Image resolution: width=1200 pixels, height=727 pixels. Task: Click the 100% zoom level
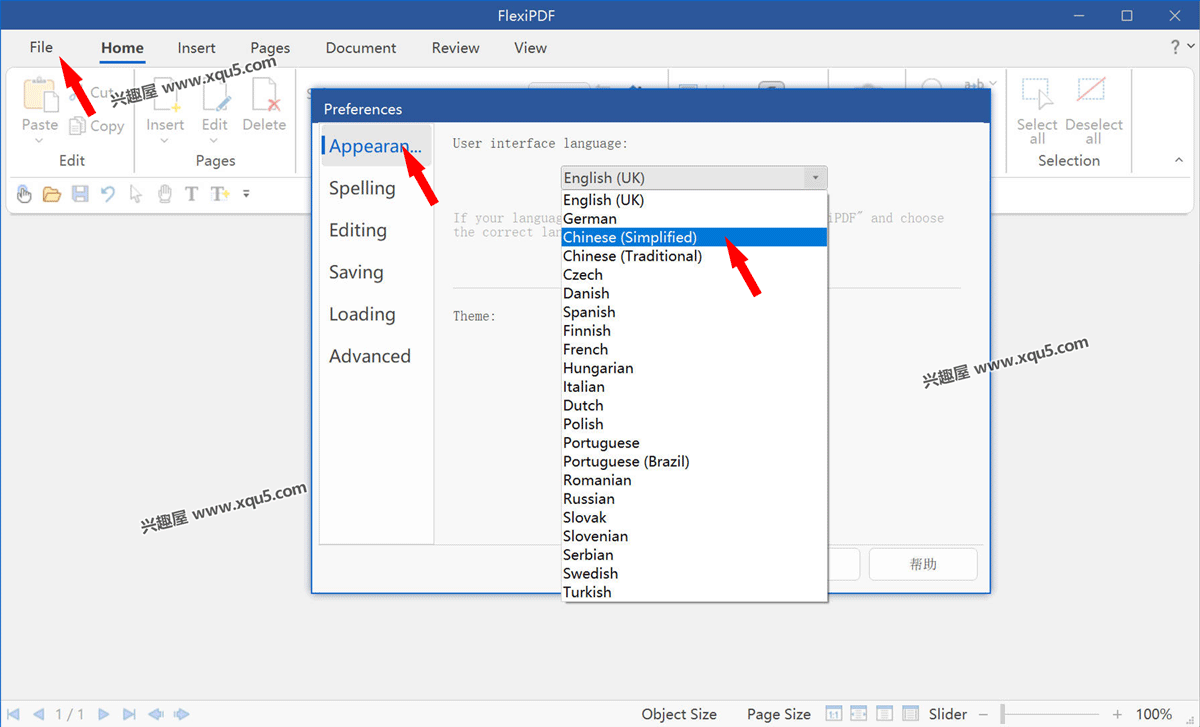point(1154,714)
